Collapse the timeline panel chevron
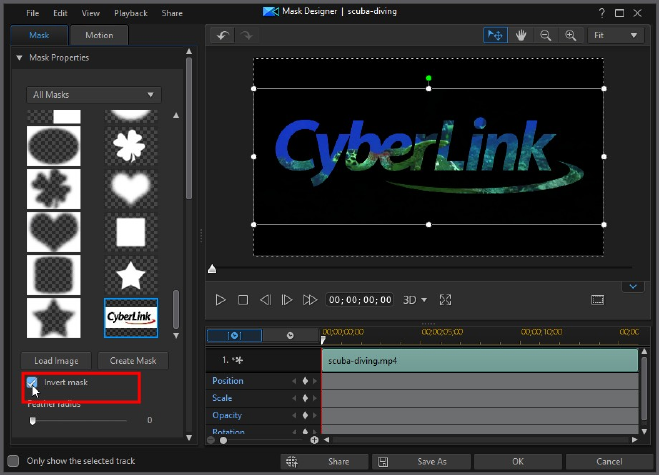Image resolution: width=659 pixels, height=475 pixels. (x=633, y=287)
